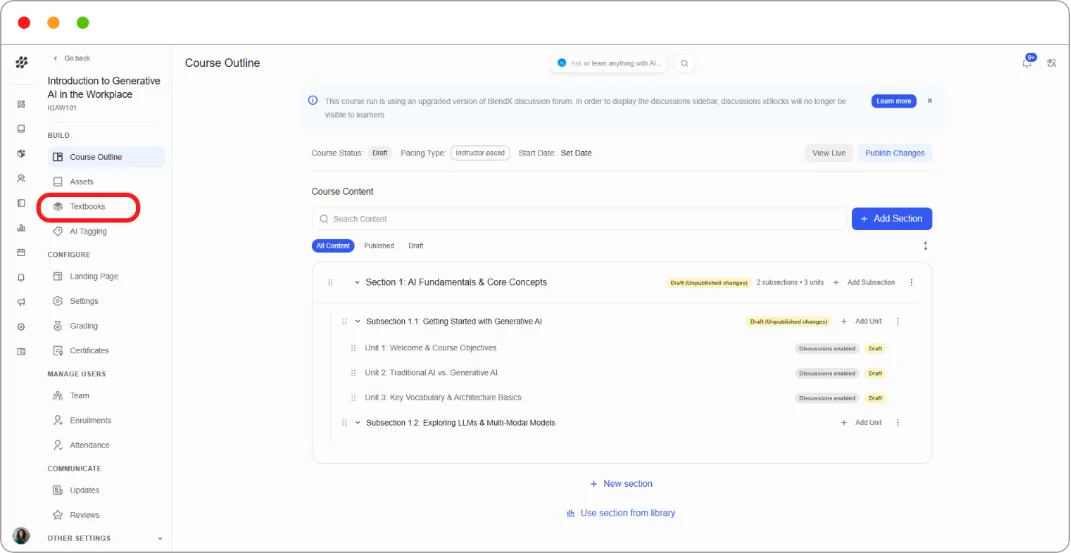Open Textbooks in the sidebar

88,206
